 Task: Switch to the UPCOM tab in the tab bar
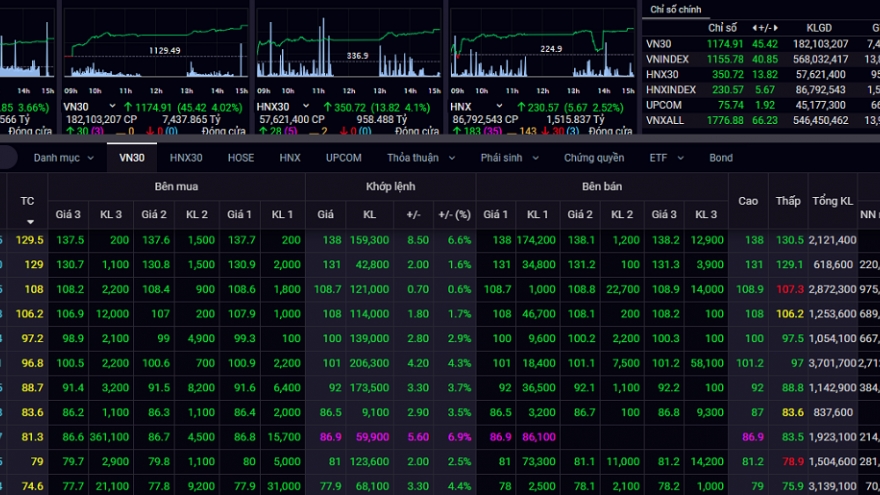click(343, 158)
